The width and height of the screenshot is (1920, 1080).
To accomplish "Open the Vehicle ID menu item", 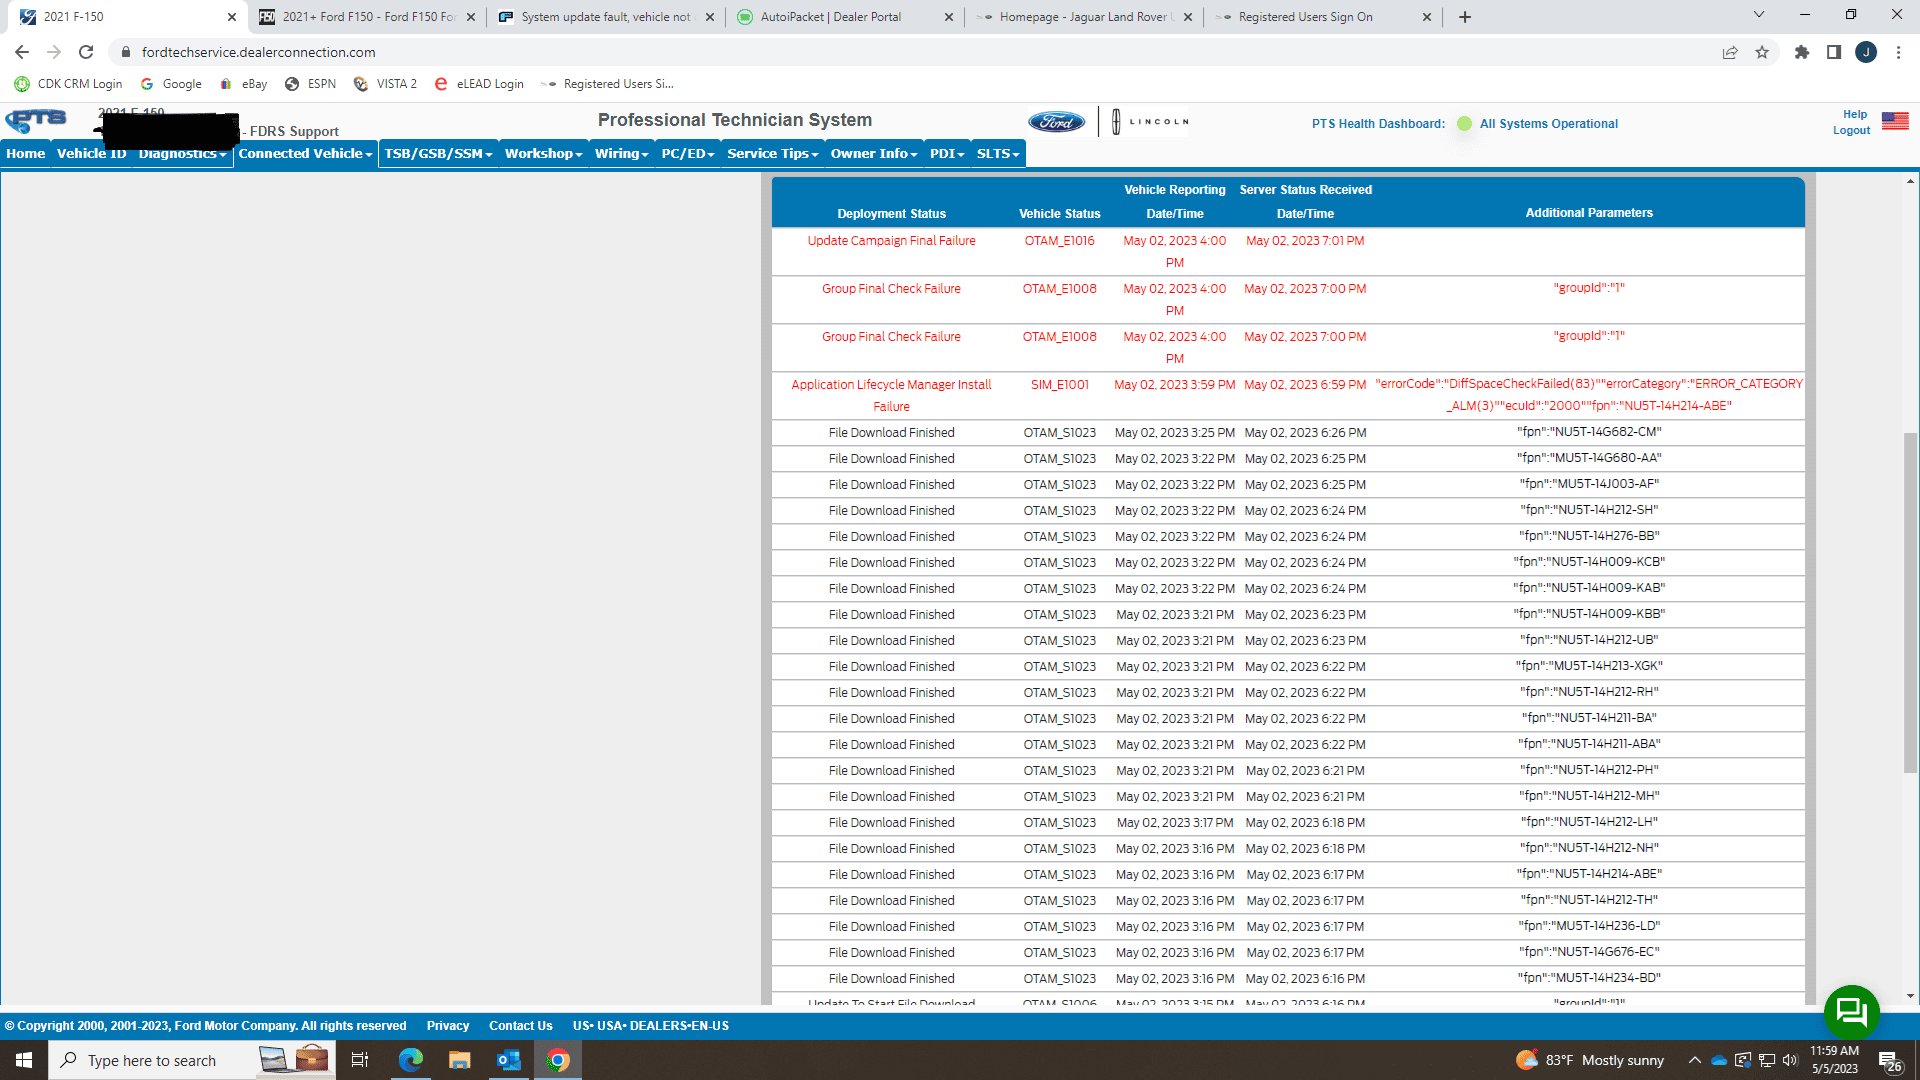I will (91, 154).
